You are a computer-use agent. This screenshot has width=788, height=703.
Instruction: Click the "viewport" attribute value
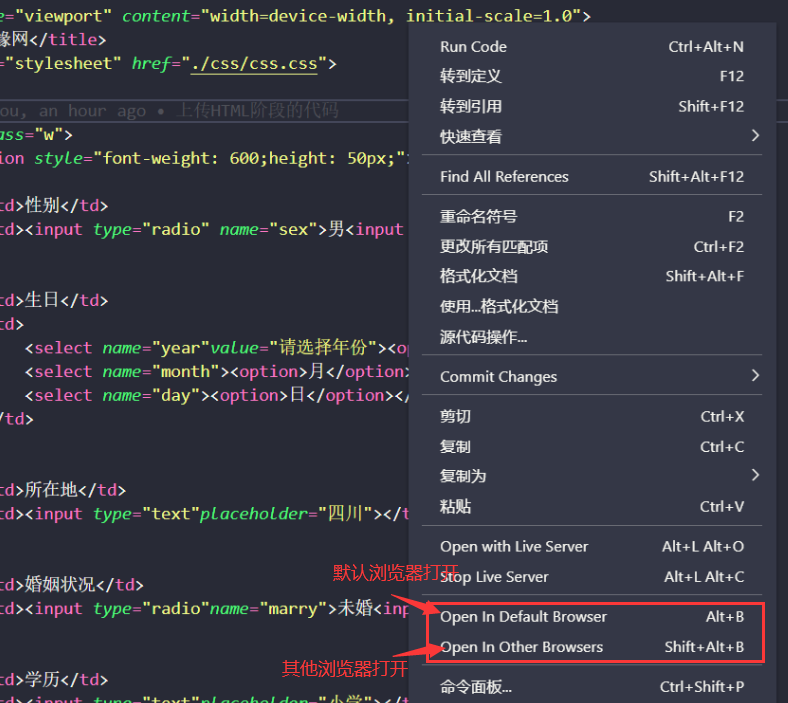pos(63,16)
